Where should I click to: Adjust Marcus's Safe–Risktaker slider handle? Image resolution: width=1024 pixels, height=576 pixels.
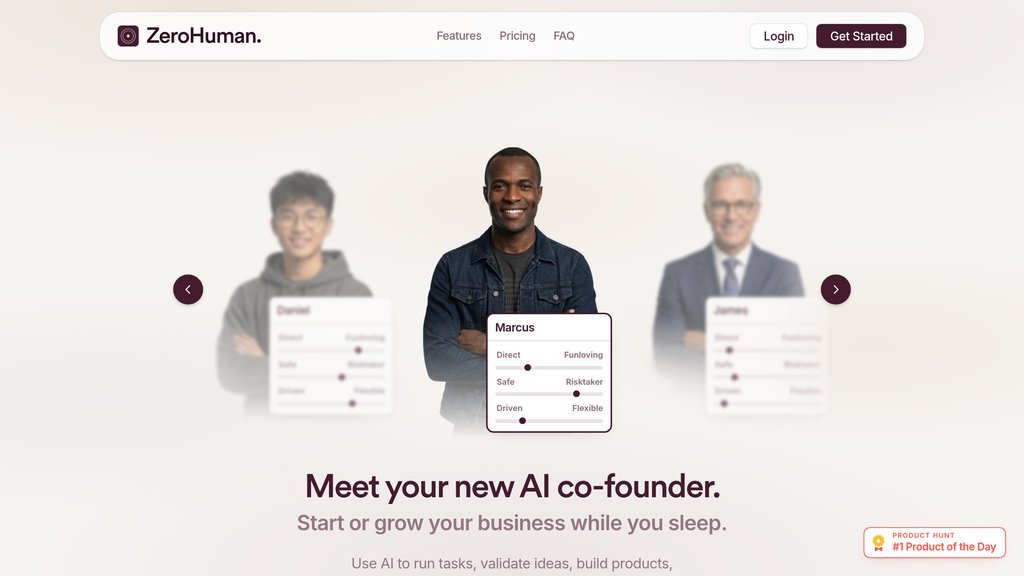coord(576,394)
